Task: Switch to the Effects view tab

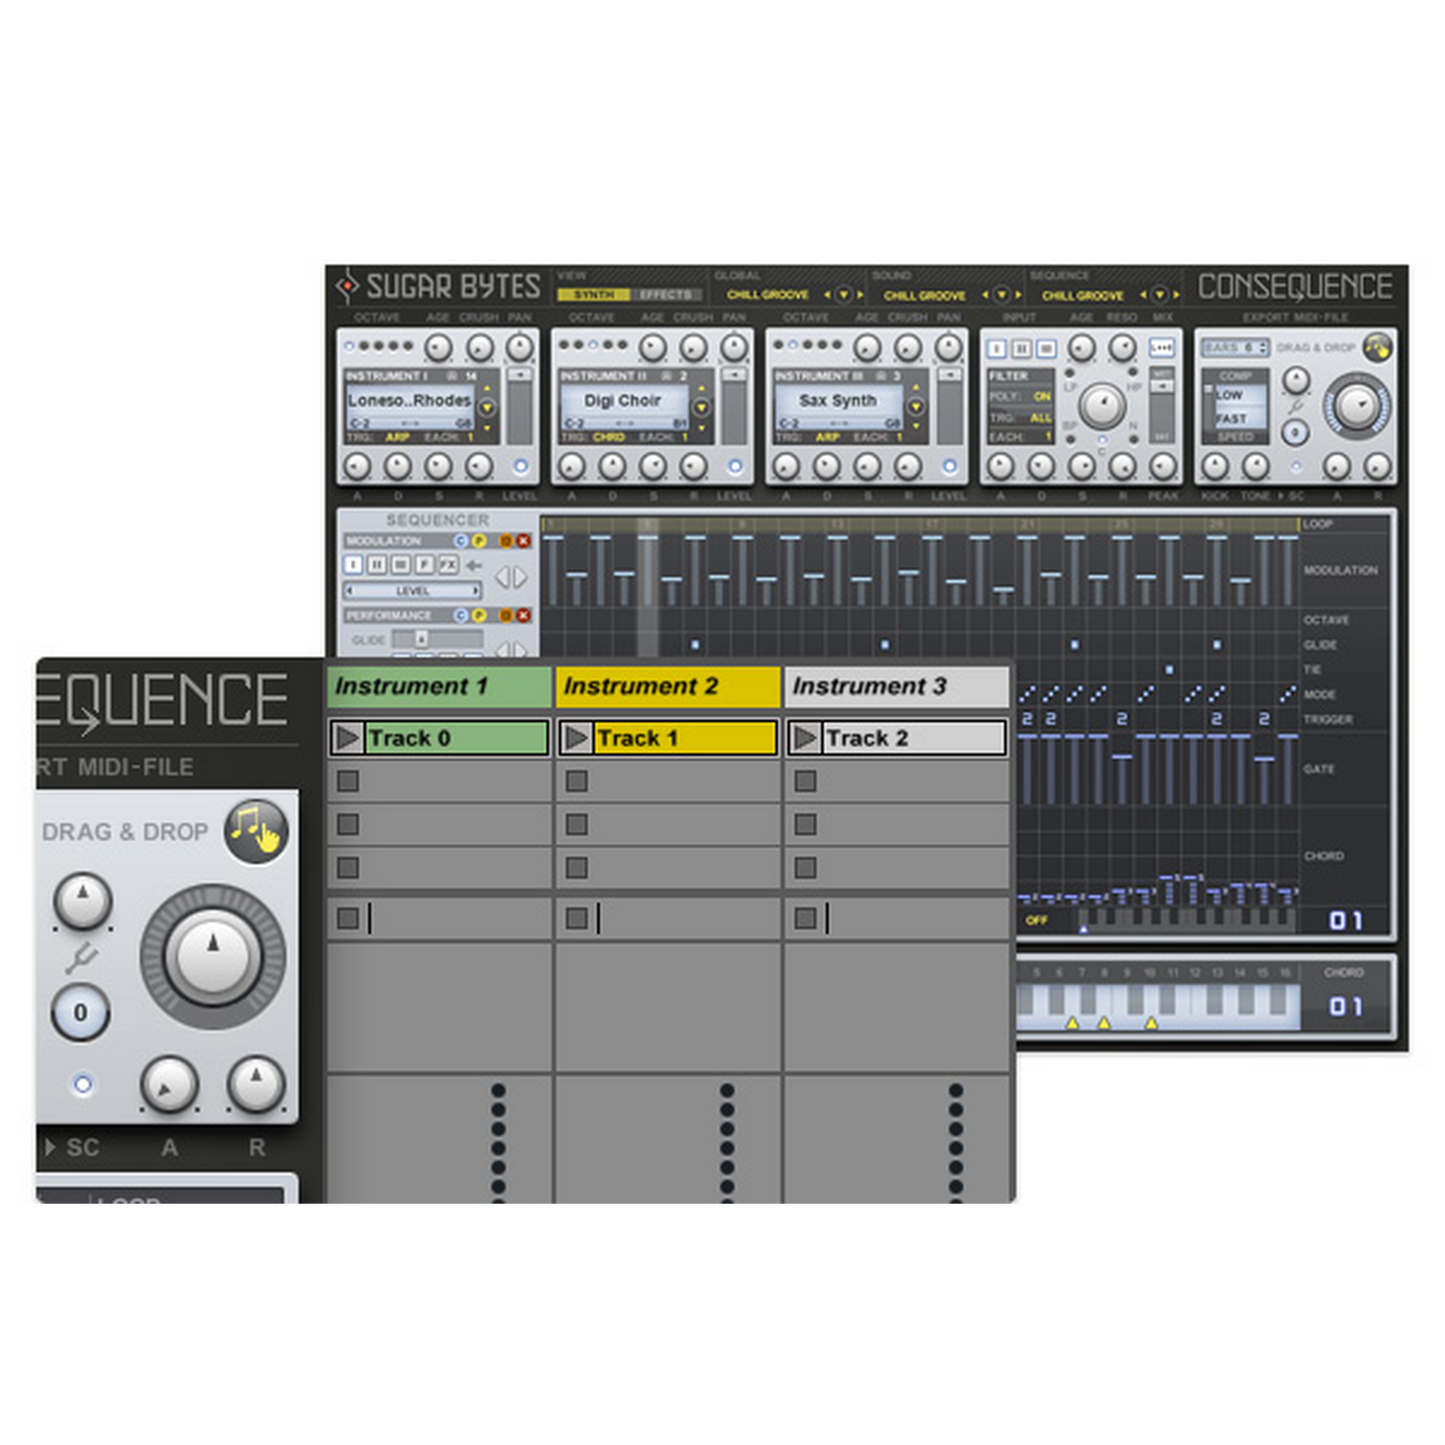Action: [x=664, y=295]
